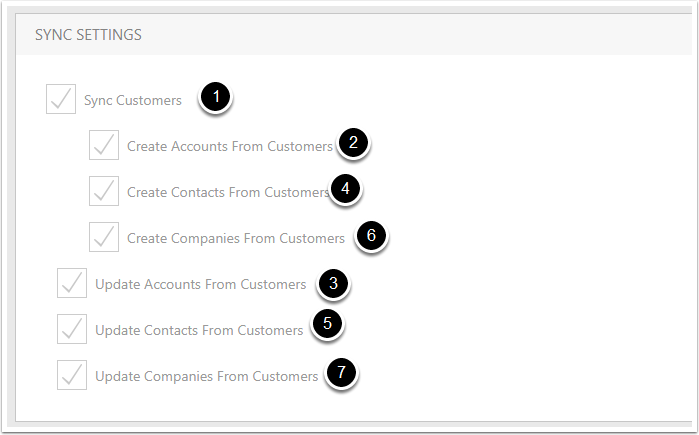Toggle Update Accounts From Customers checkbox
699x435 pixels.
72,283
